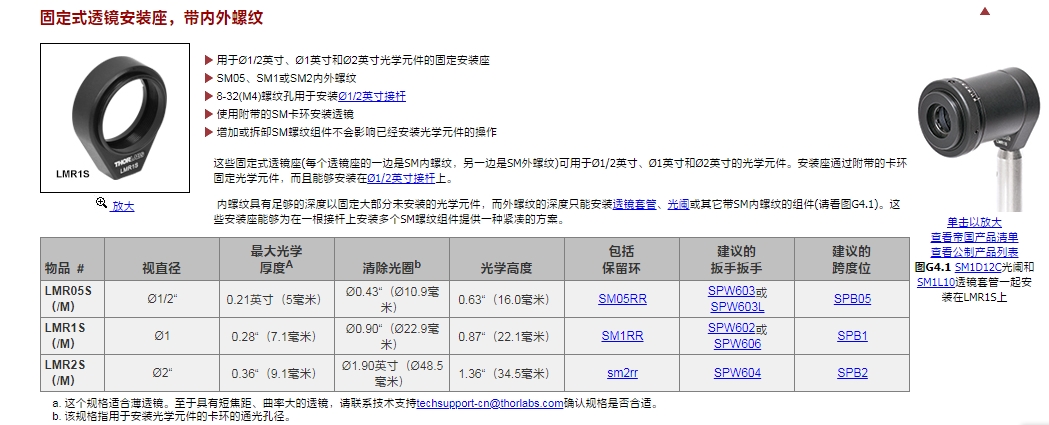Click the SPB05 link
Viewport: 1049px width, 425px height.
pyautogui.click(x=852, y=299)
